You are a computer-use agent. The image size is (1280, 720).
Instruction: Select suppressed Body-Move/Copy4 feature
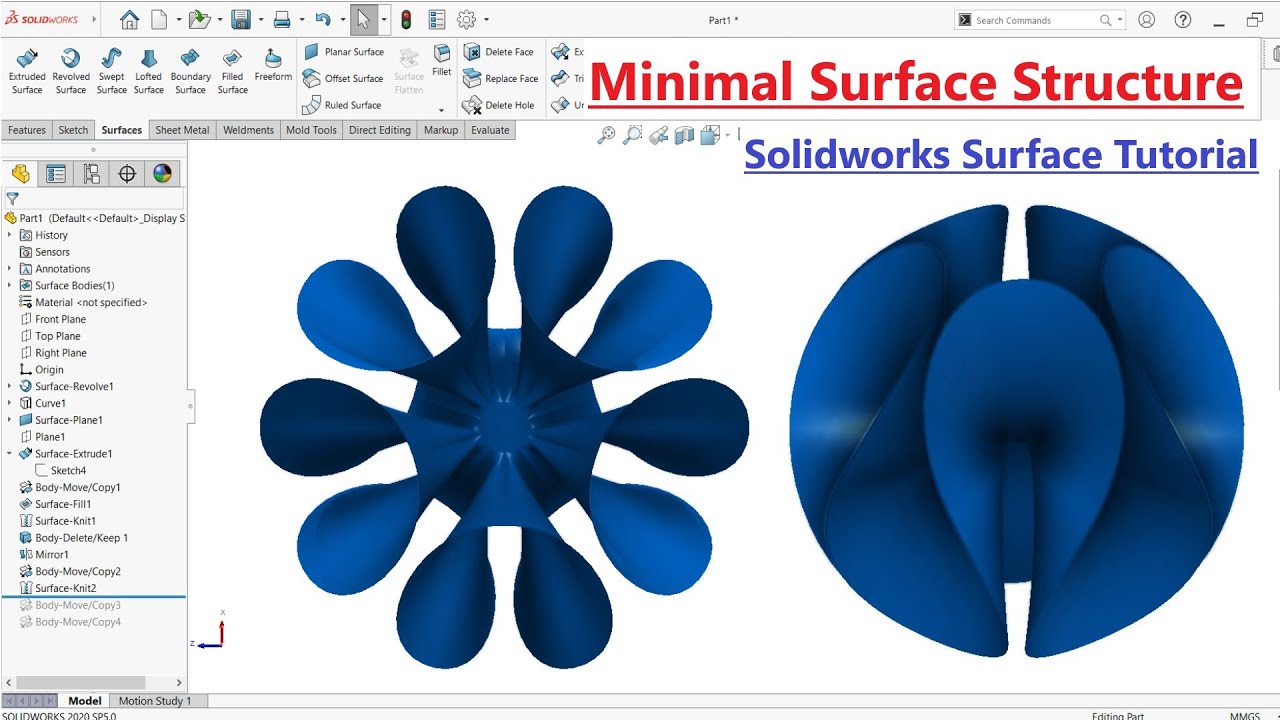point(78,622)
